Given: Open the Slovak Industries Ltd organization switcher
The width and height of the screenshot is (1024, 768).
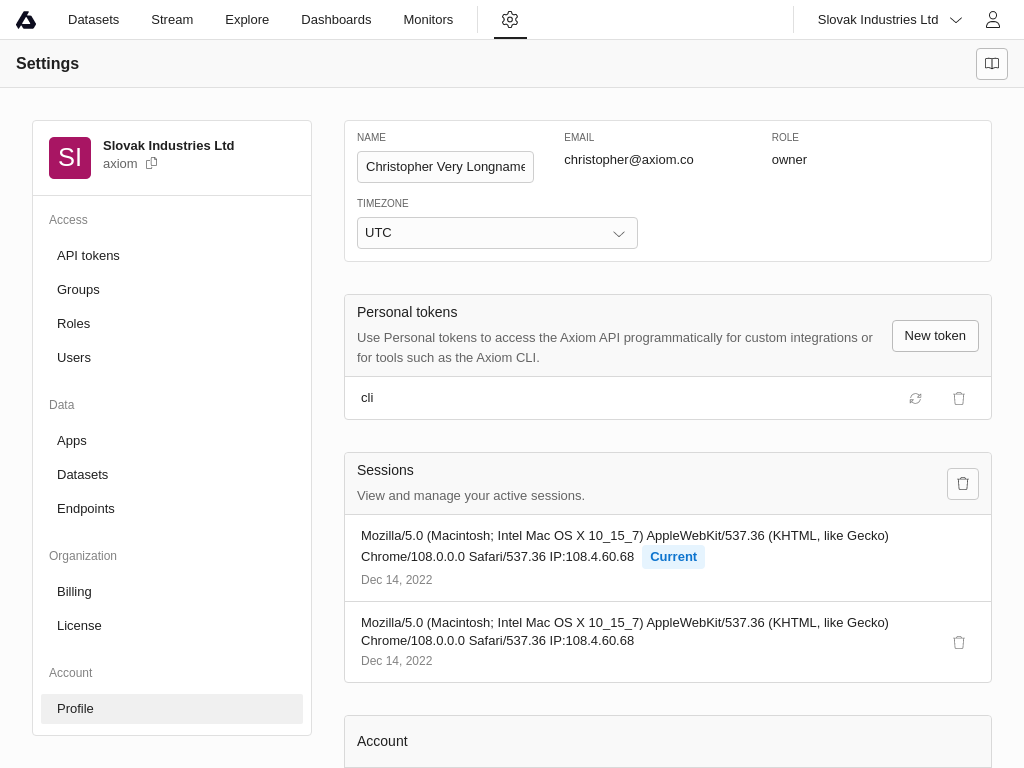Looking at the screenshot, I should [x=889, y=19].
